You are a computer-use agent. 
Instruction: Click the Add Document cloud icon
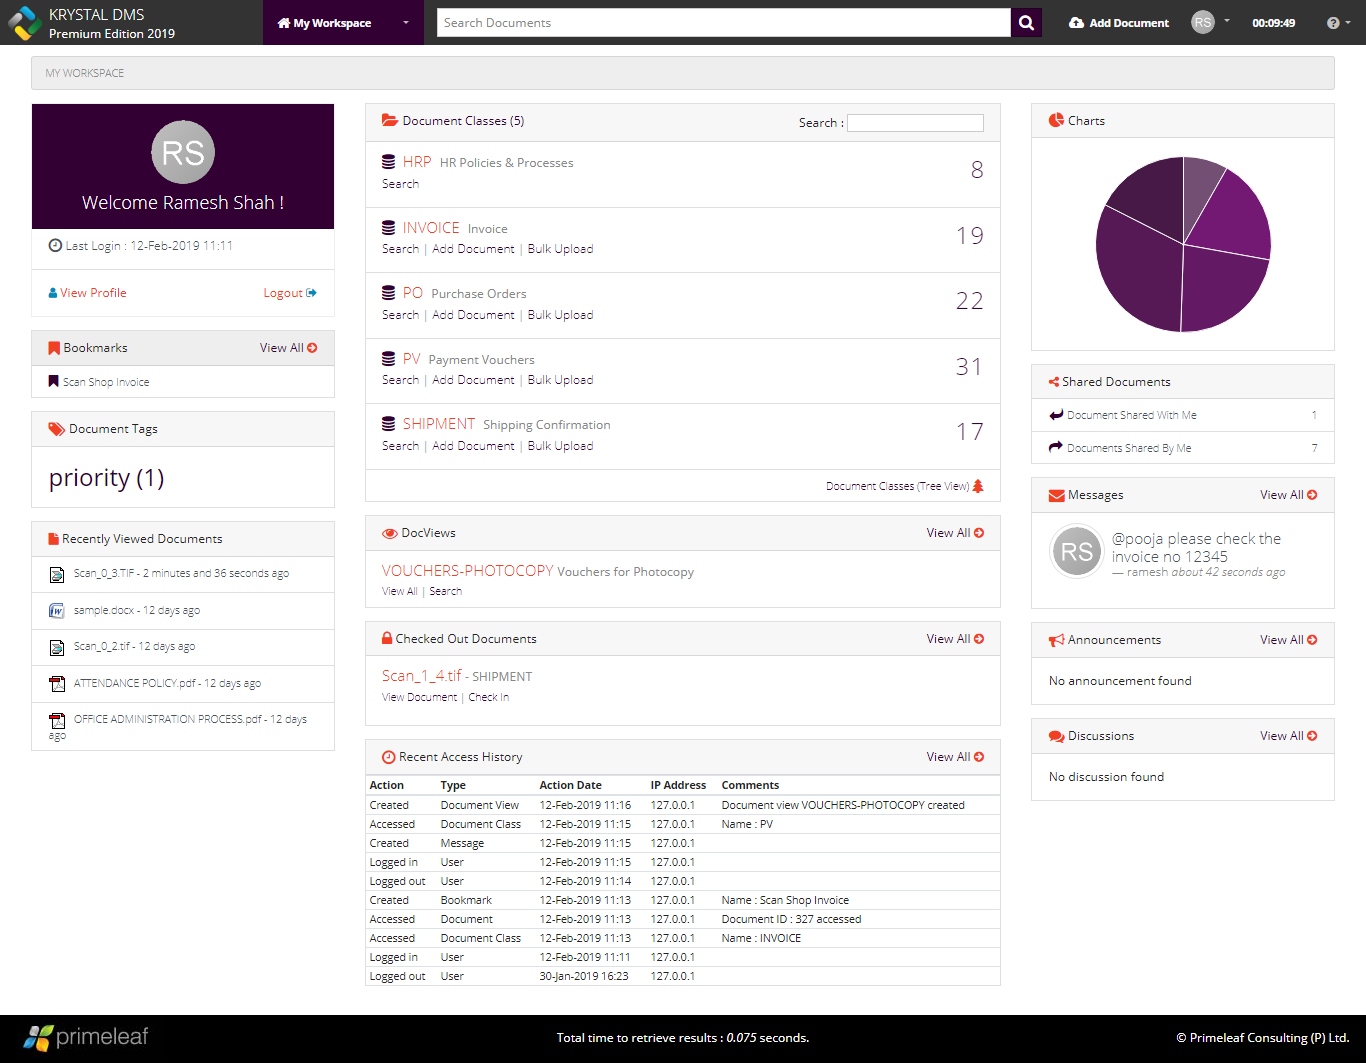[x=1076, y=23]
